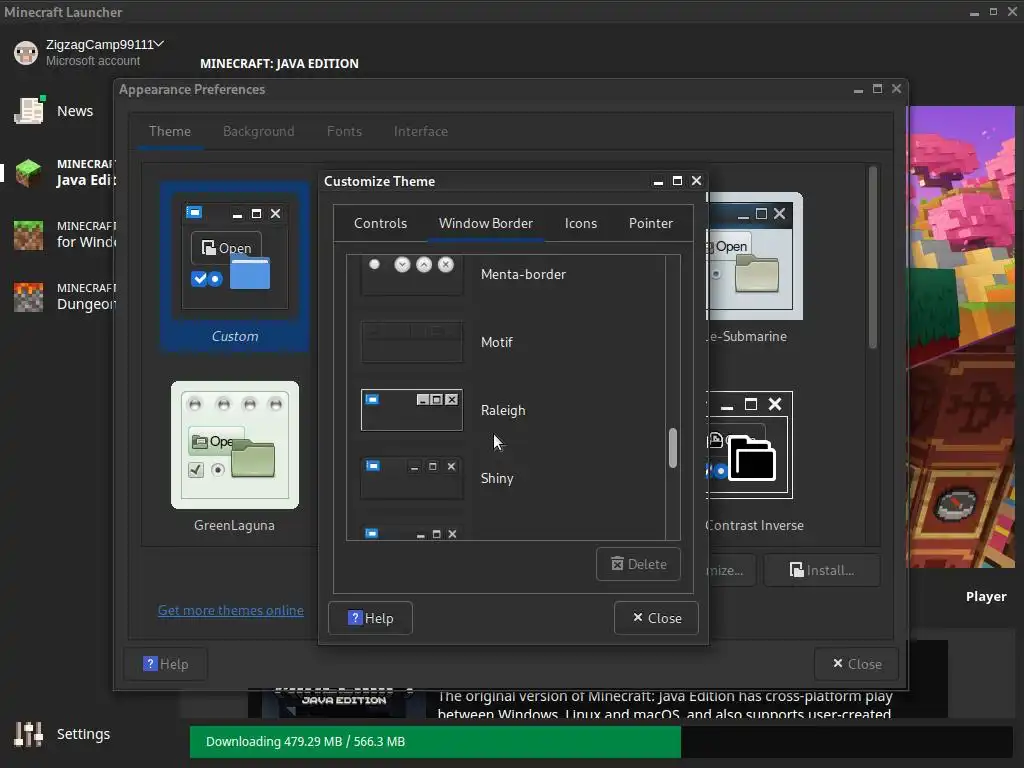Open the News section in Minecraft Launcher
The image size is (1024, 768).
point(55,111)
